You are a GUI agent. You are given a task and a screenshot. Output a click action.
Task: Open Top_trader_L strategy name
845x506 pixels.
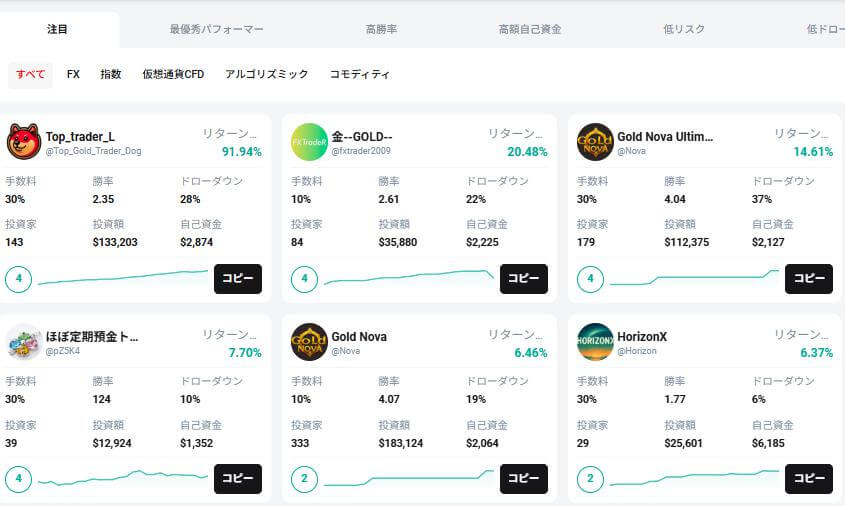click(80, 137)
